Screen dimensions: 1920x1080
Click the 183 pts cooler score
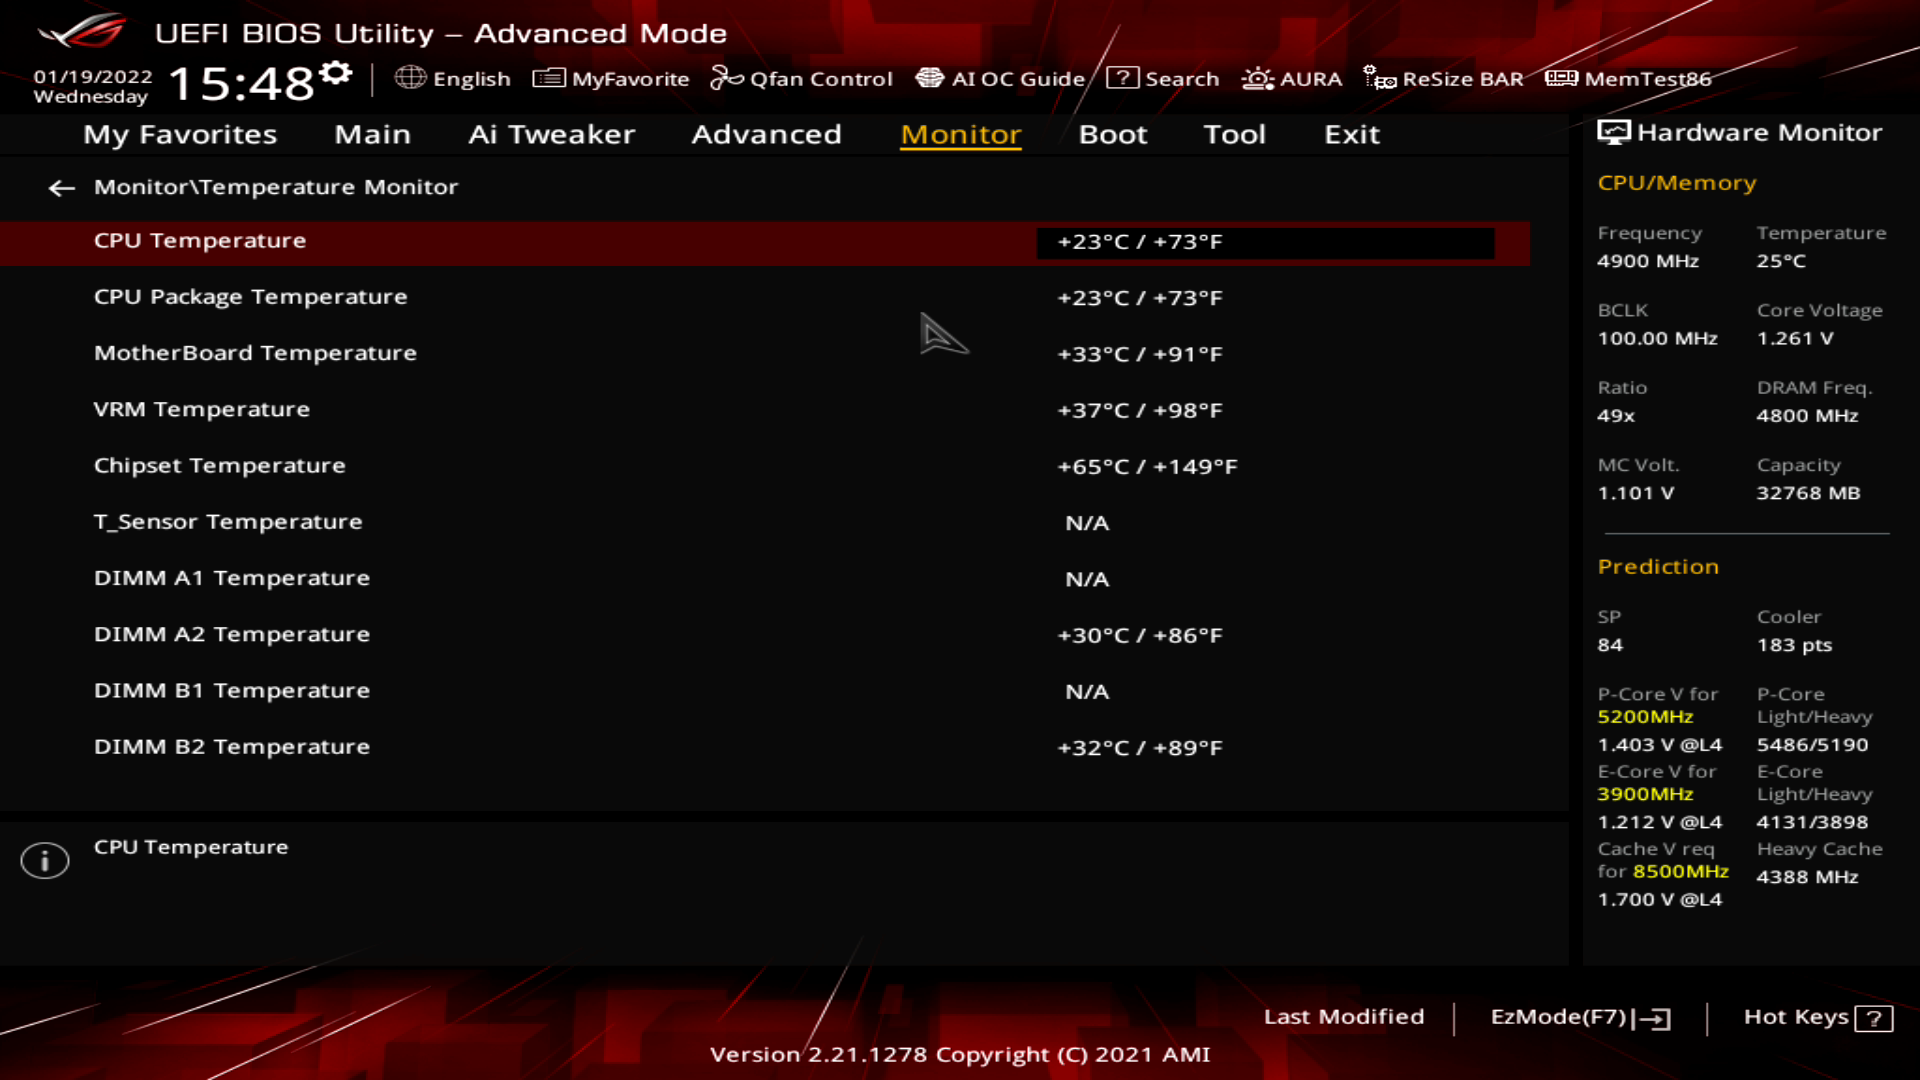[x=1794, y=645]
